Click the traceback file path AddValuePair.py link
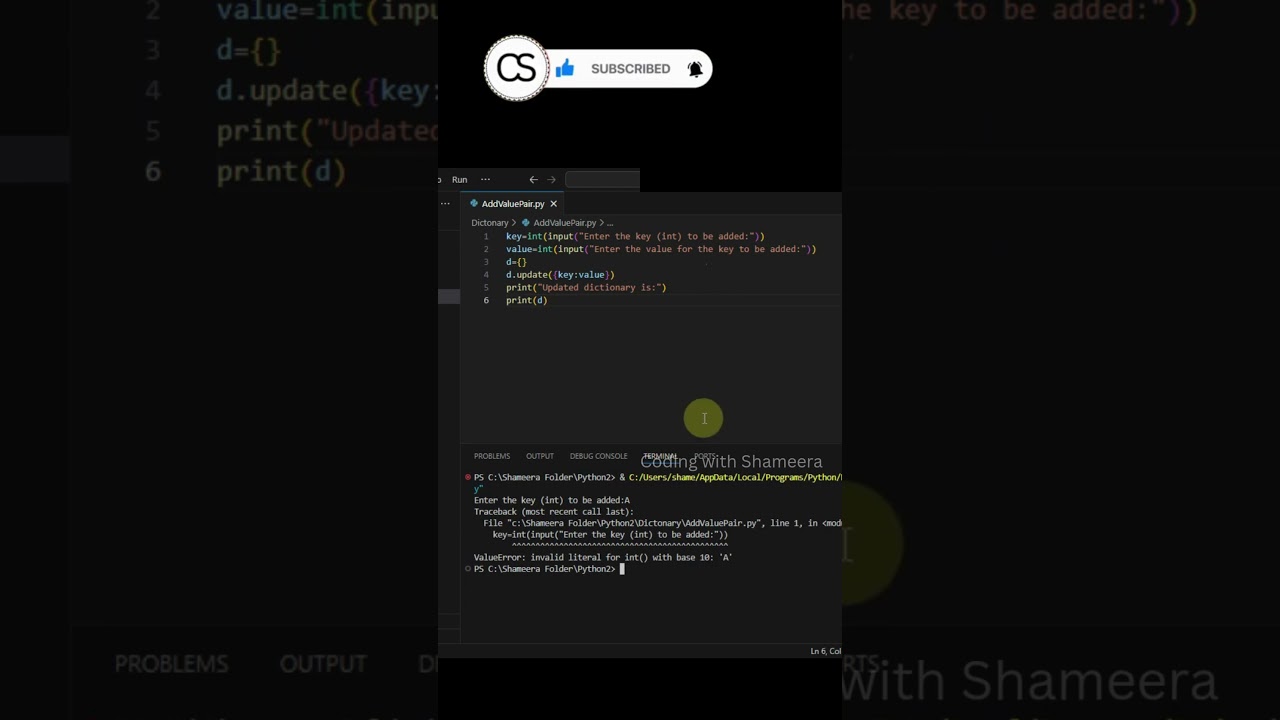This screenshot has height=720, width=1280. point(636,523)
